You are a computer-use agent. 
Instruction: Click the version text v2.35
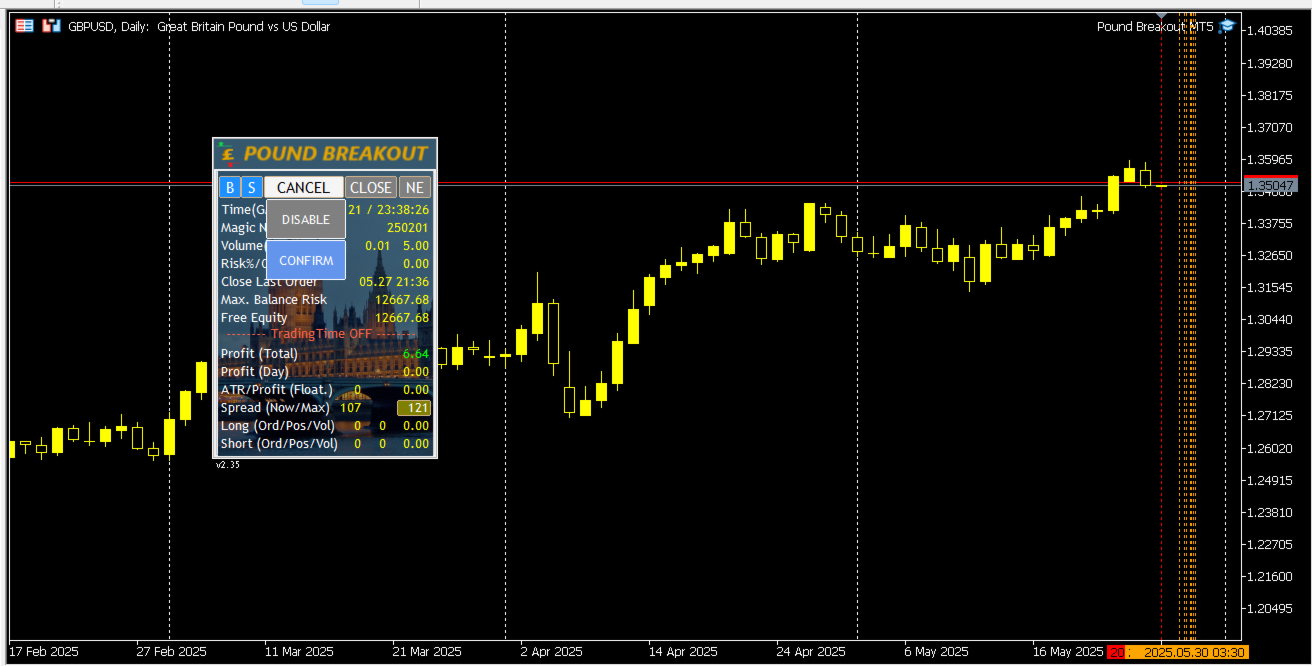(228, 464)
